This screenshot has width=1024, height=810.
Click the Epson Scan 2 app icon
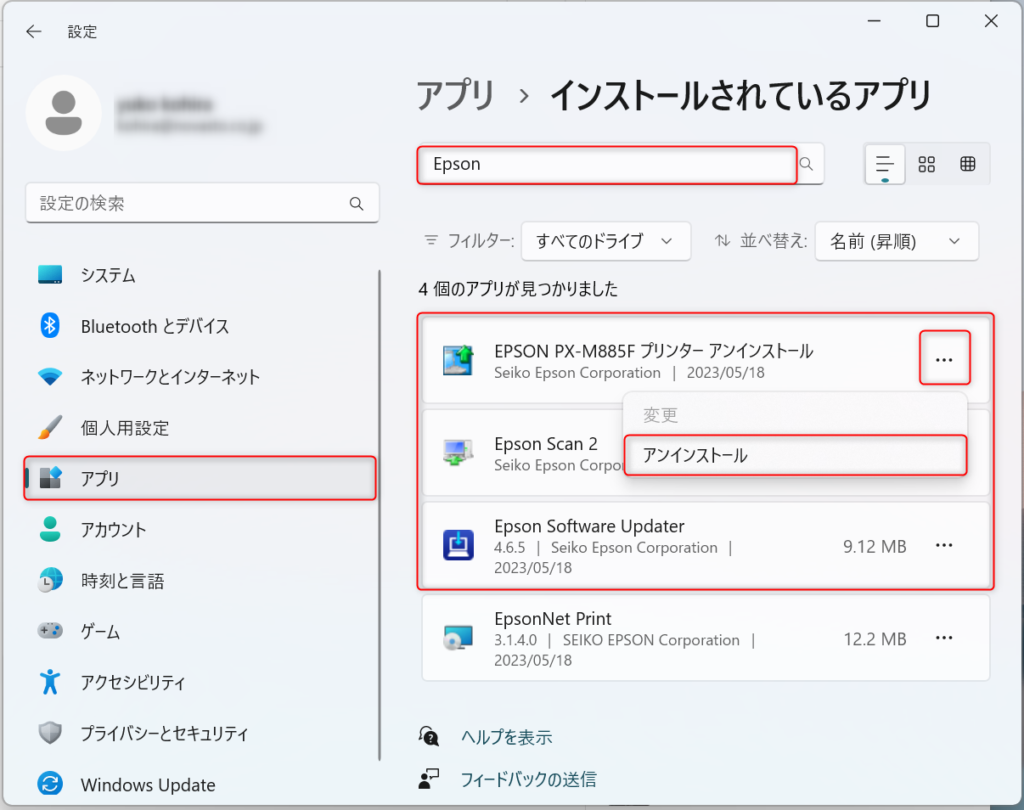458,453
